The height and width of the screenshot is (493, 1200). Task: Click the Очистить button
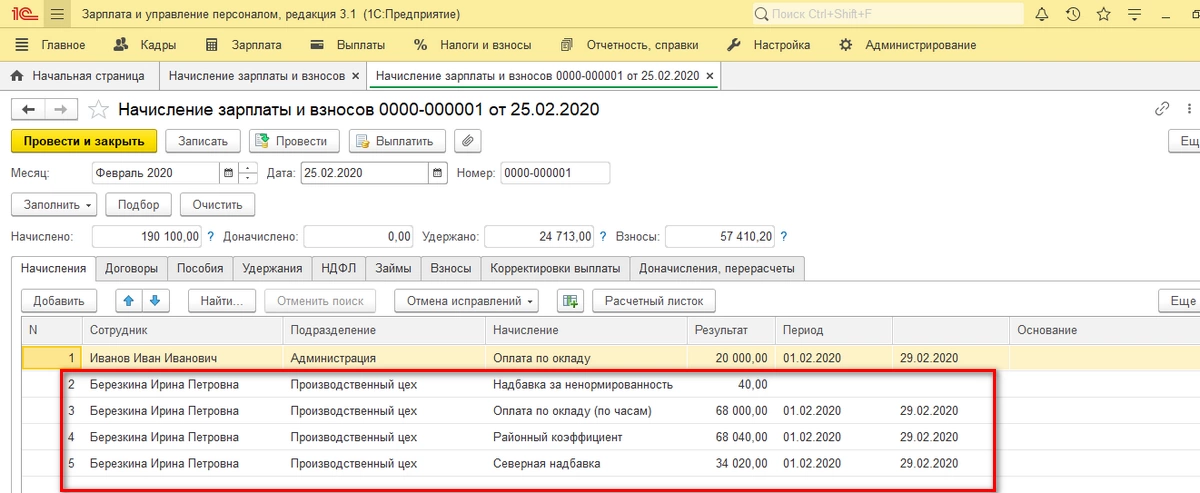coord(218,204)
